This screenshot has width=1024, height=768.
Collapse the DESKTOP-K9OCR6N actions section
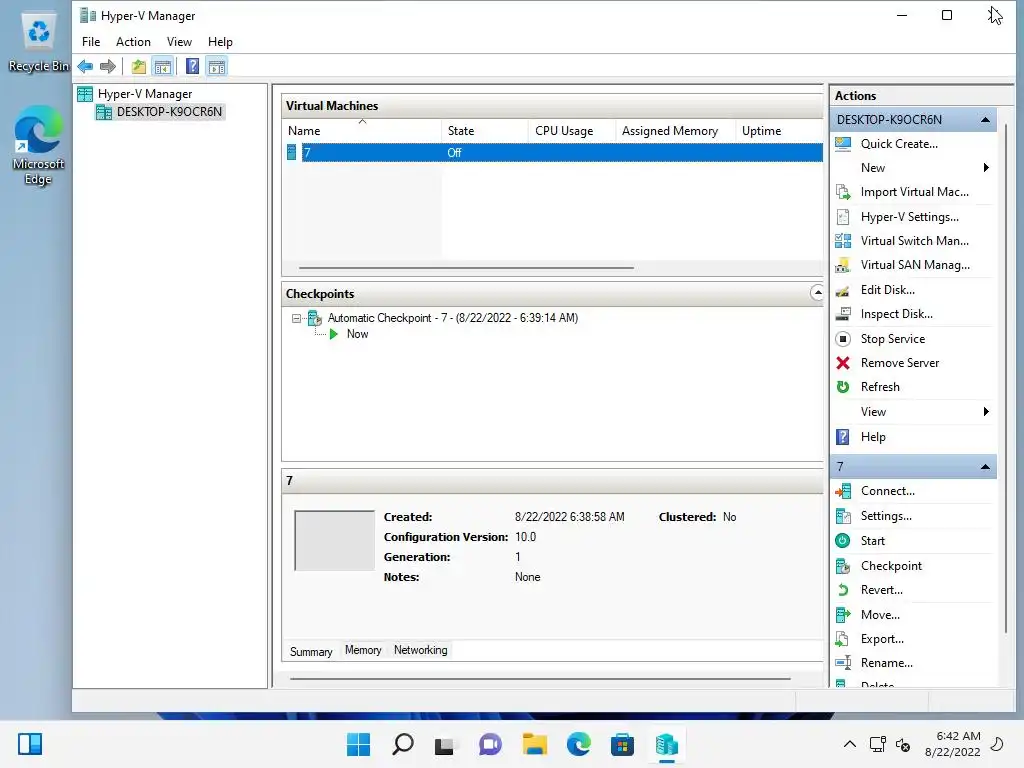pos(985,120)
